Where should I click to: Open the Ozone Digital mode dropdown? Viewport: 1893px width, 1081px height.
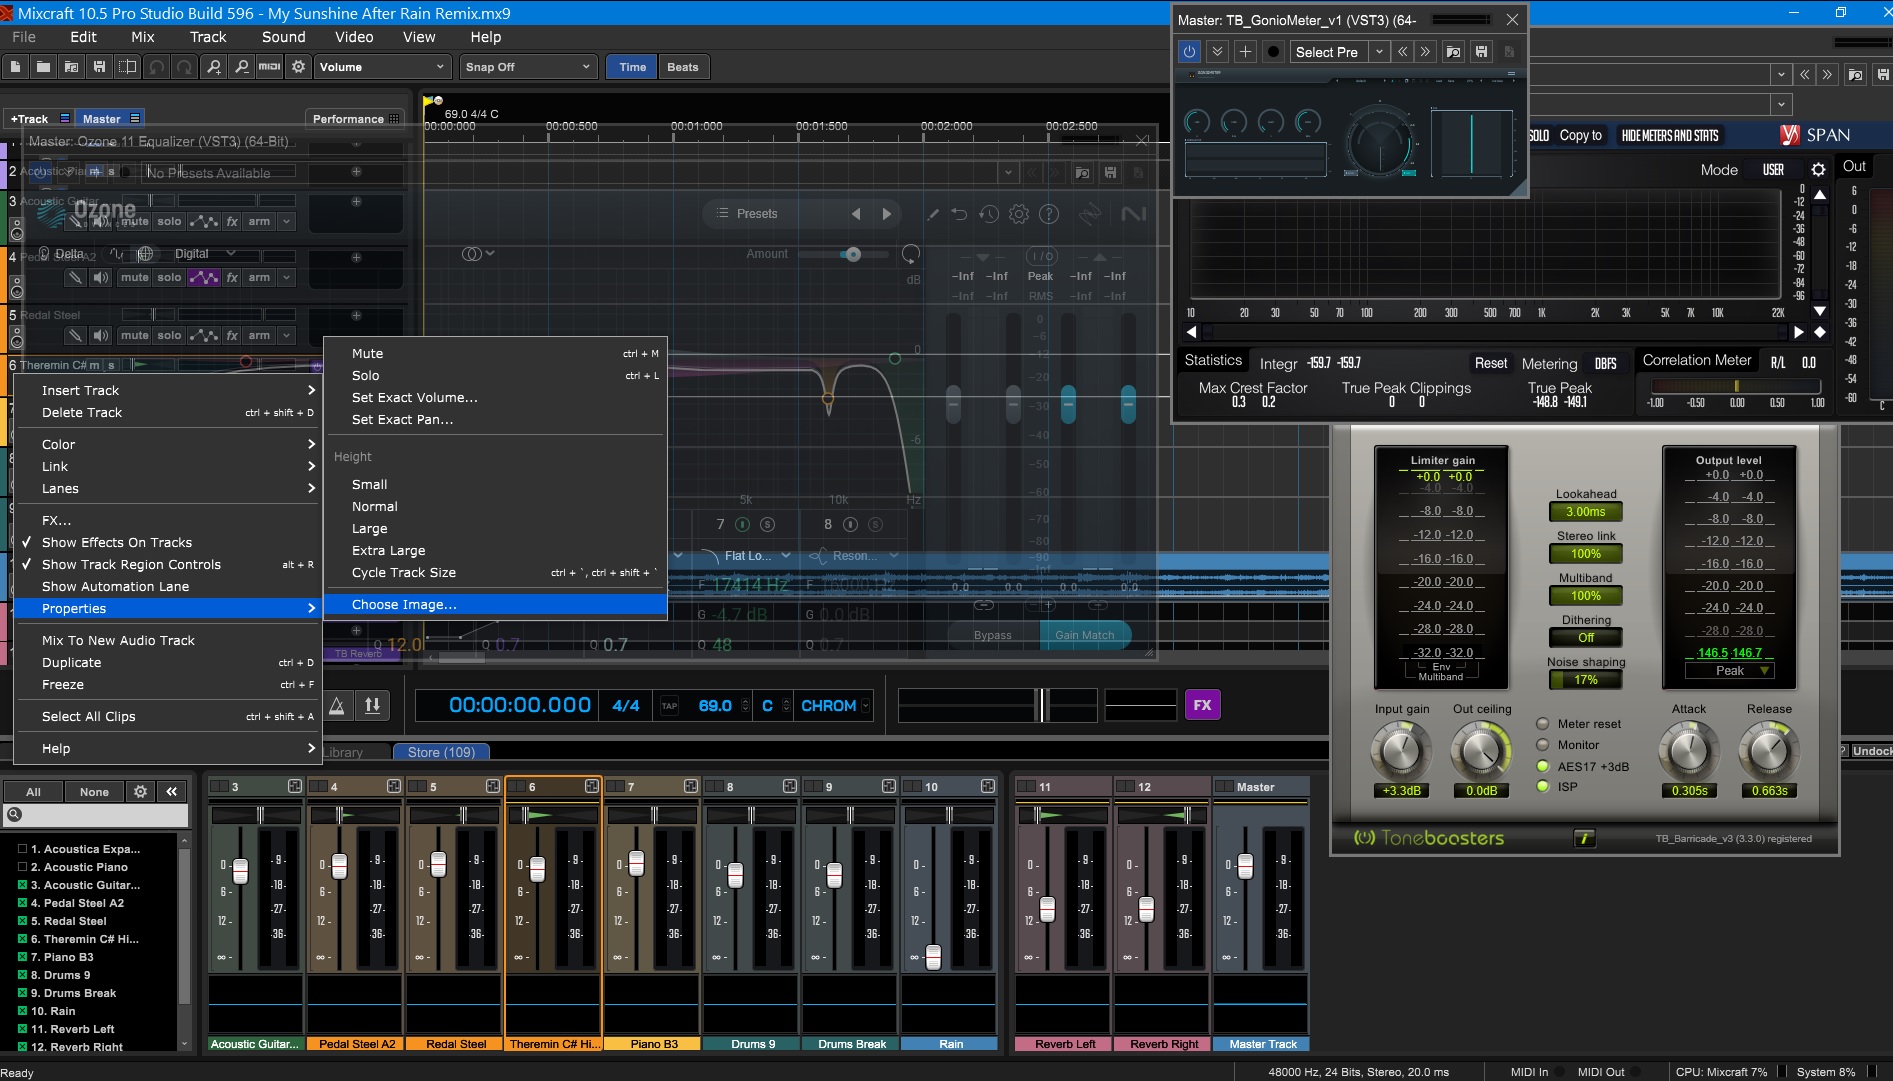tap(206, 254)
